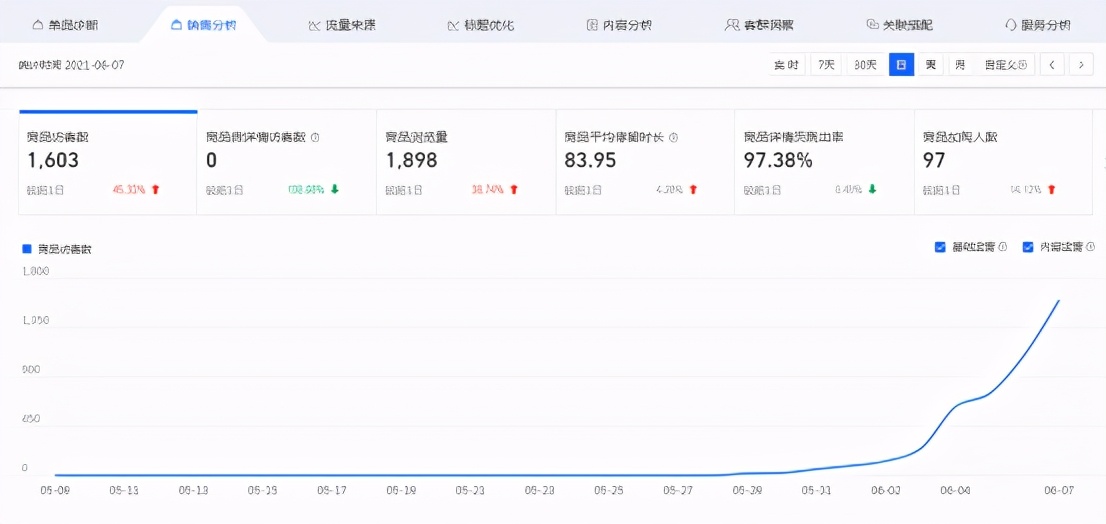Select the week range button
The image size is (1106, 524).
[930, 65]
